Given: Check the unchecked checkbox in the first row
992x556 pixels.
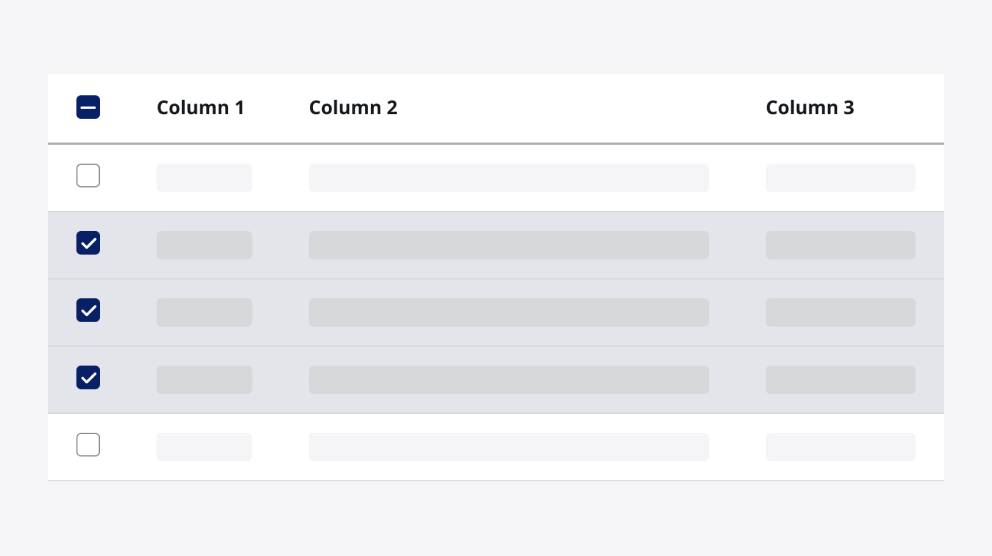Looking at the screenshot, I should point(88,175).
